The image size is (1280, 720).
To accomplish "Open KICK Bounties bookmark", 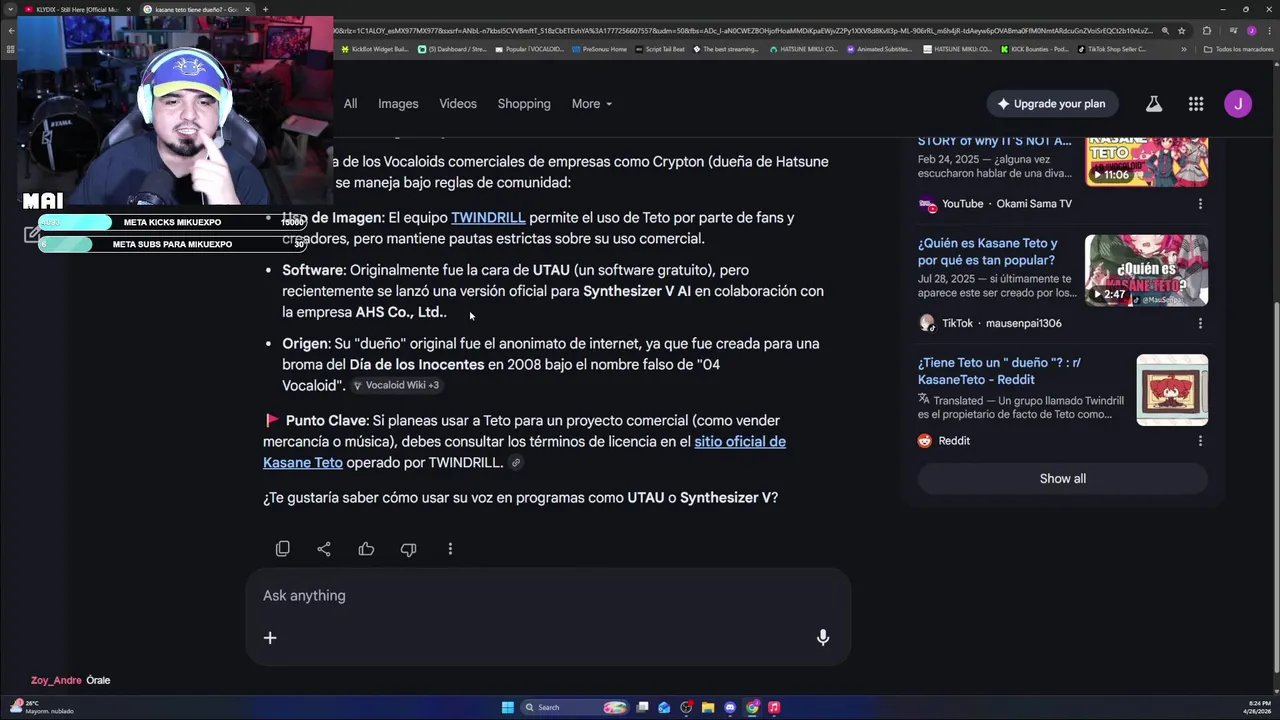I will tap(1035, 49).
